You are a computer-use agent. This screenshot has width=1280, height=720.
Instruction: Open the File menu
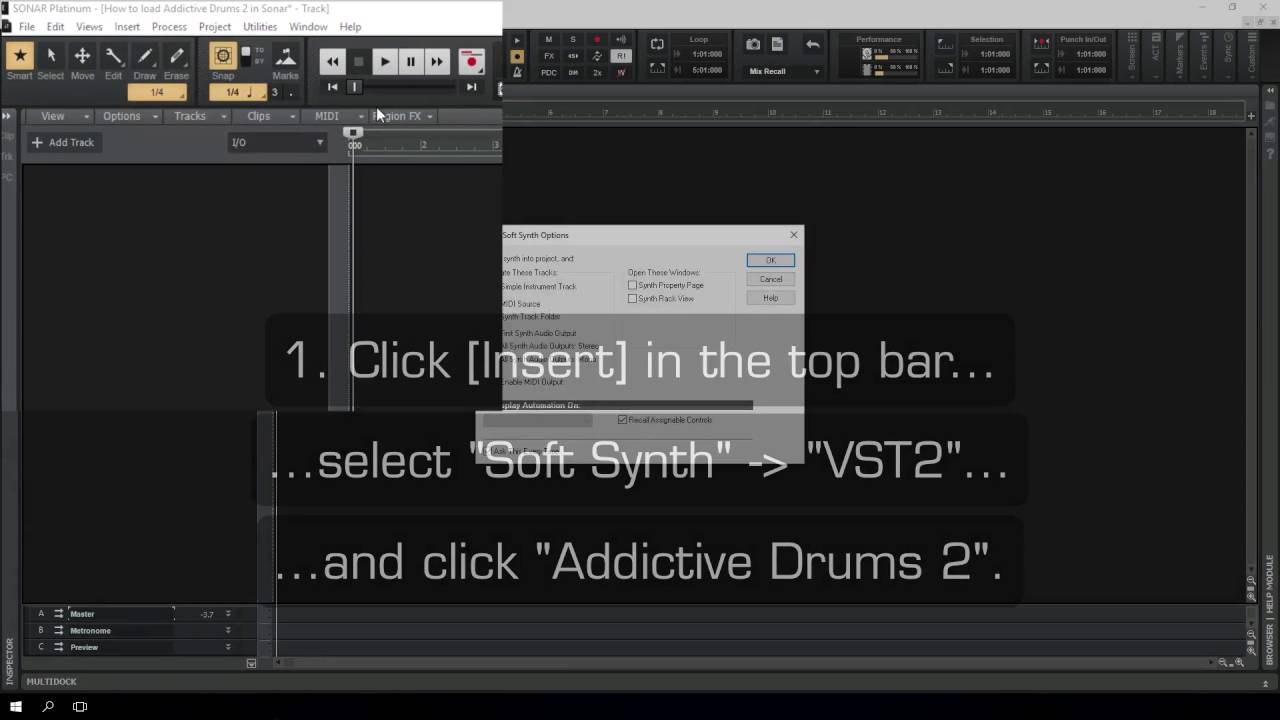(x=27, y=27)
